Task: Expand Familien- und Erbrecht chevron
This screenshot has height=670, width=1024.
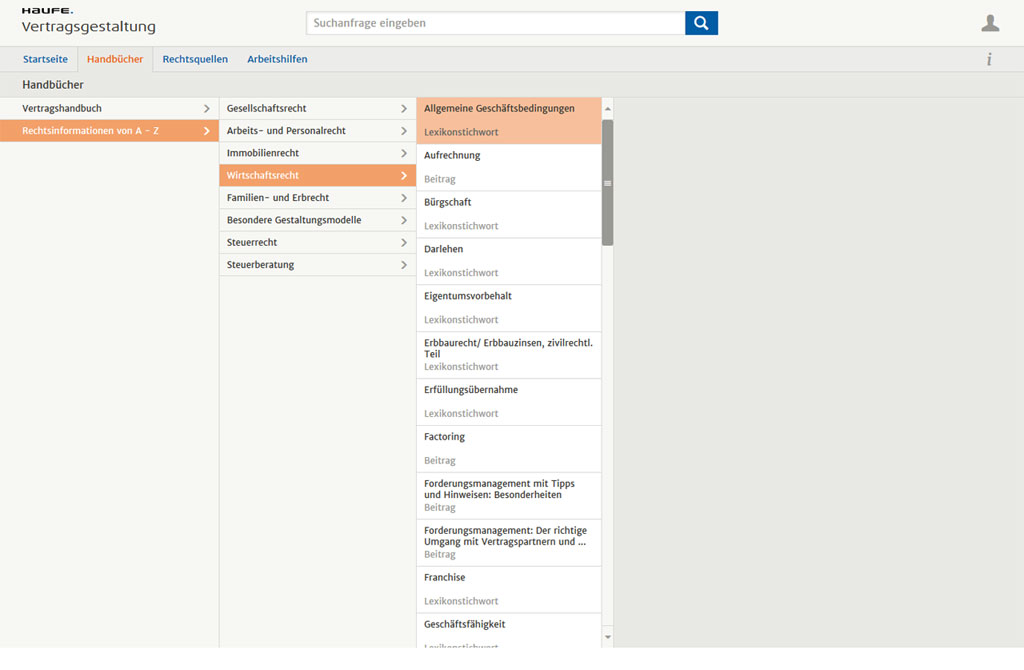Action: click(x=404, y=197)
